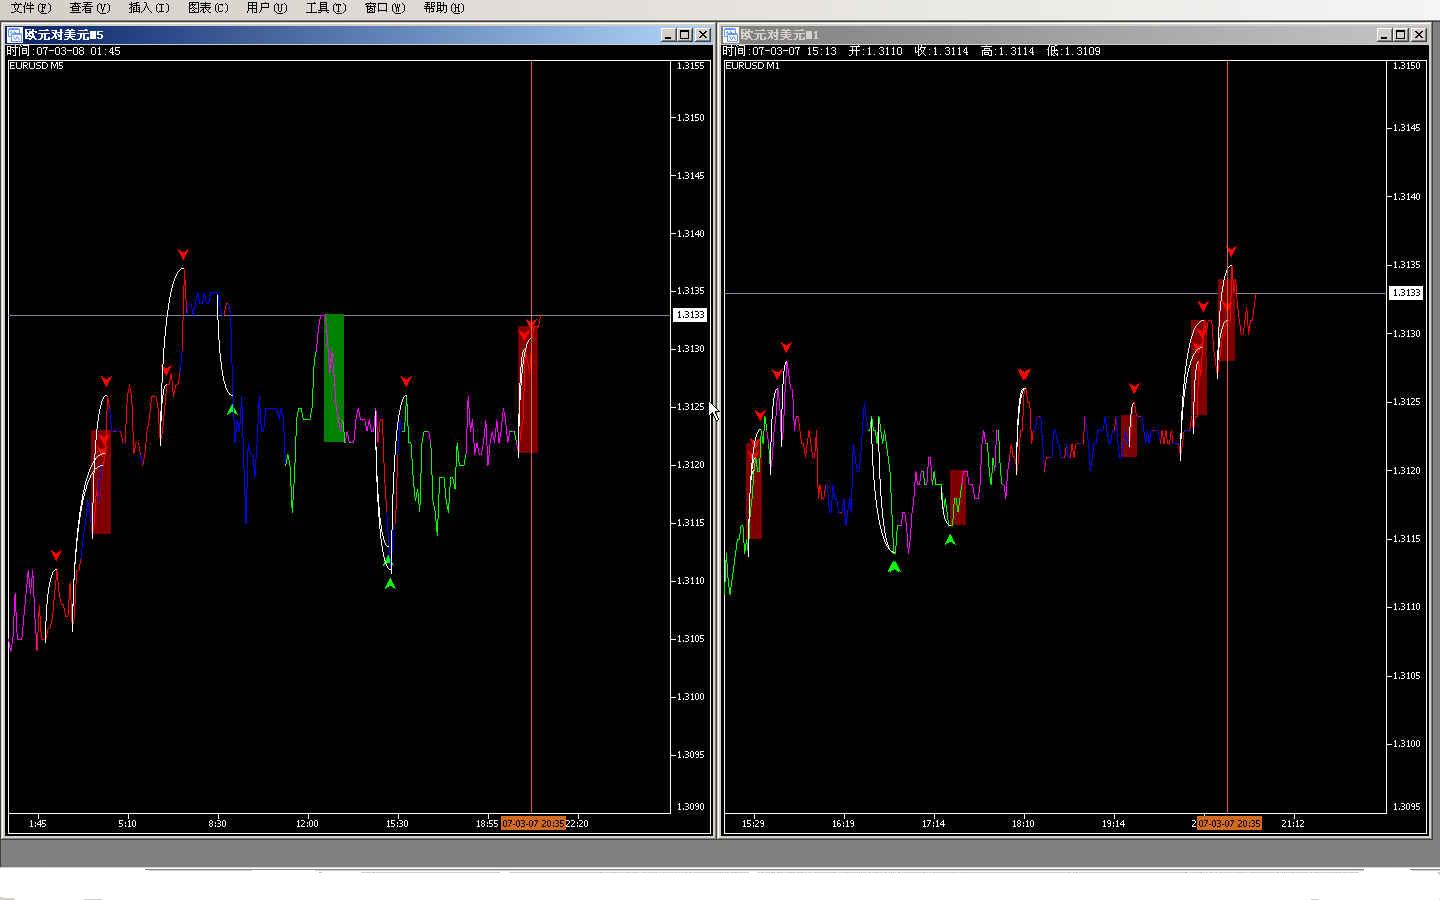
Task: Click the 1.3133 price tag in M5 chart
Action: pos(690,315)
